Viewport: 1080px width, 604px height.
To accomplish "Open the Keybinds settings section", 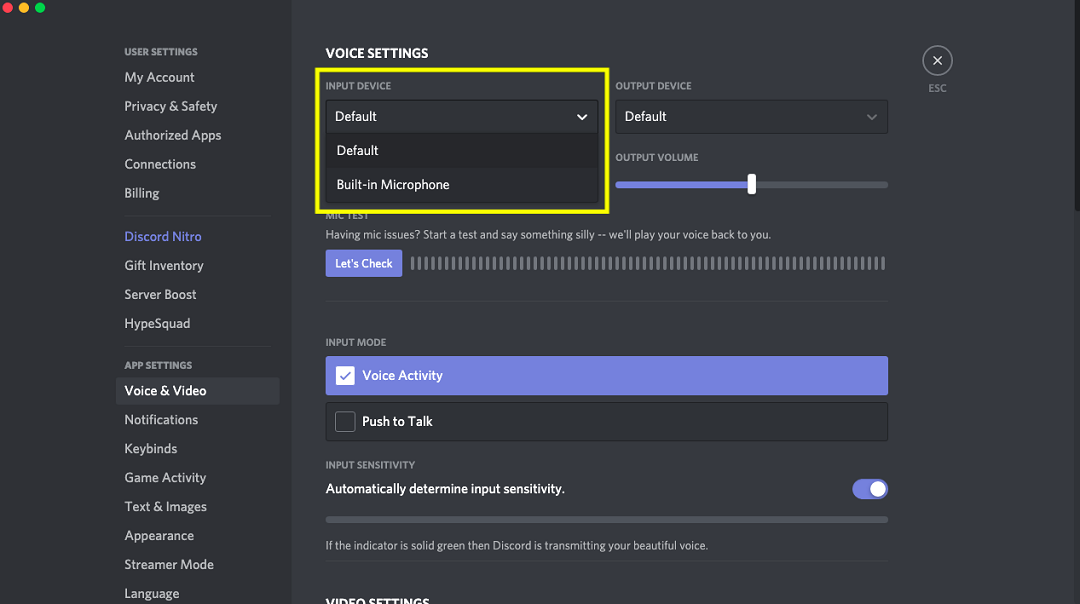I will point(151,449).
